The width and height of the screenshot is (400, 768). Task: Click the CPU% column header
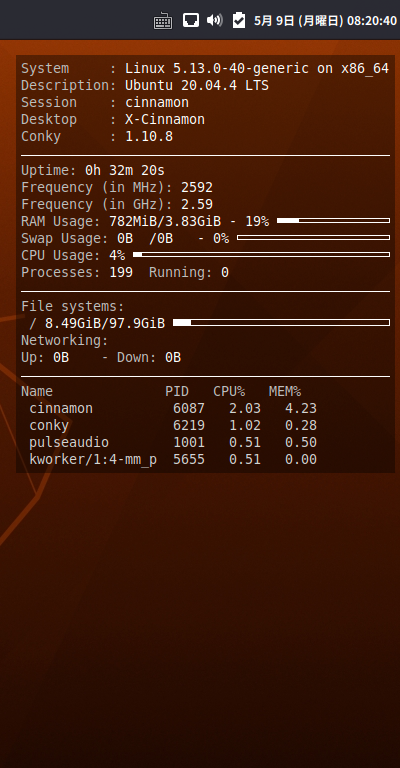[229, 391]
